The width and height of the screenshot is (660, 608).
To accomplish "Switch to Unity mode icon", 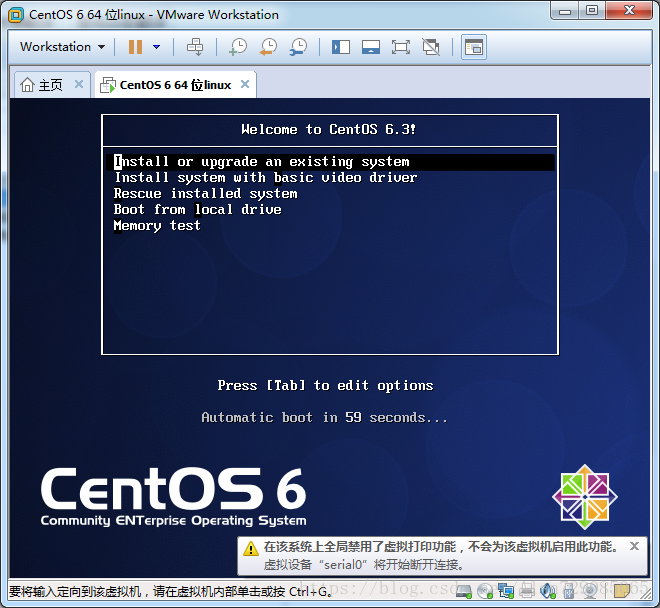I will [431, 47].
